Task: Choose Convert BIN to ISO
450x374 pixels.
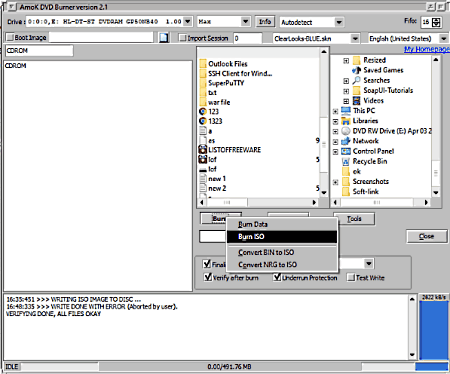Action: coord(282,252)
